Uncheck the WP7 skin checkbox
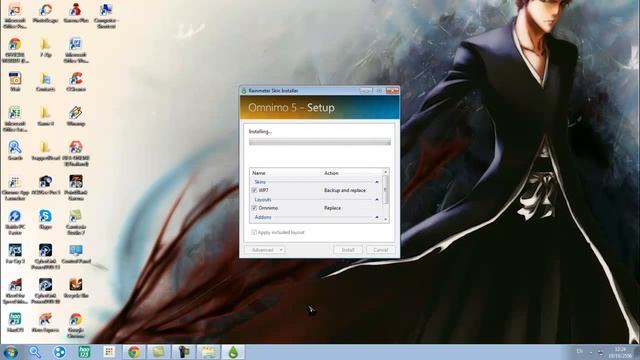Screen dimensions: 640x360 pos(254,191)
